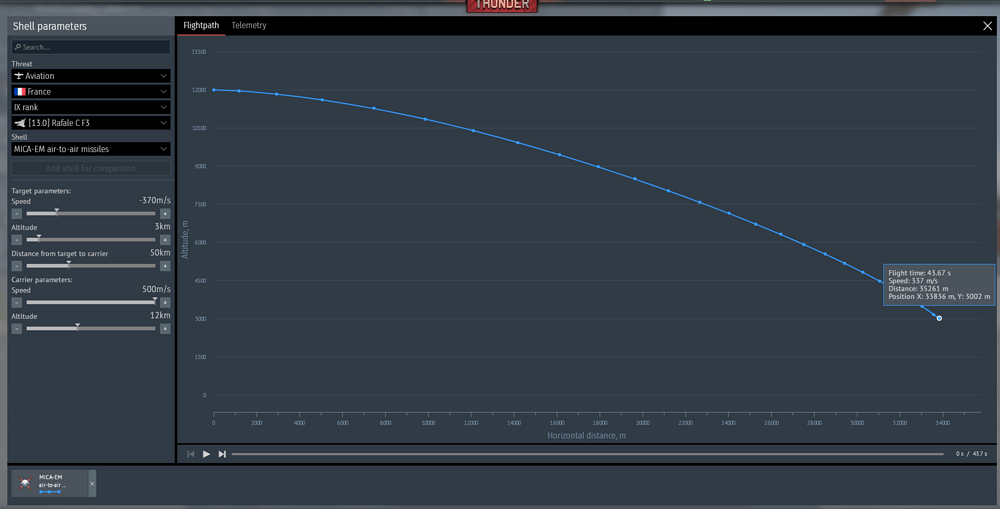The height and width of the screenshot is (509, 1000).
Task: Click the France flag icon
Action: pyautogui.click(x=20, y=92)
